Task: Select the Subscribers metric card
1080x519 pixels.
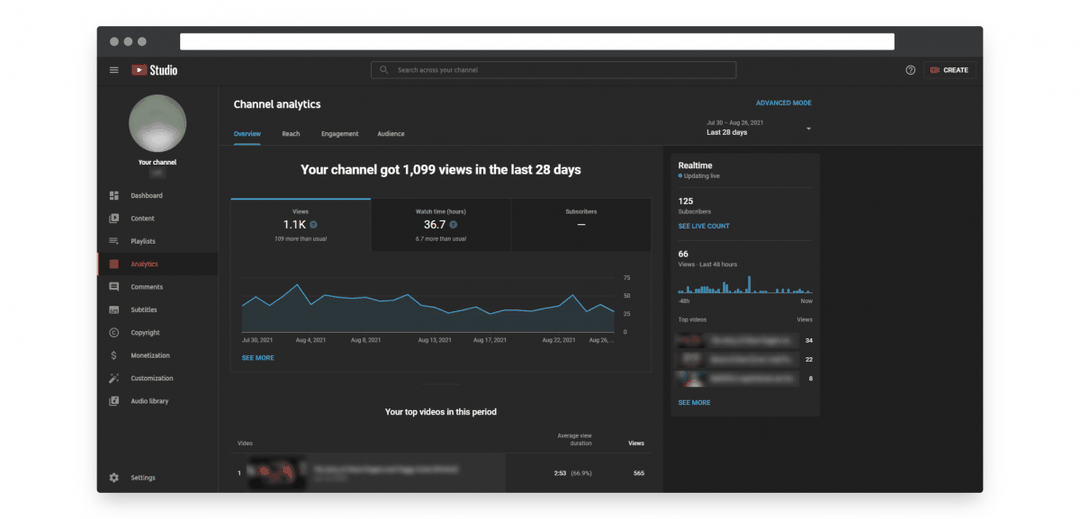Action: click(x=581, y=224)
